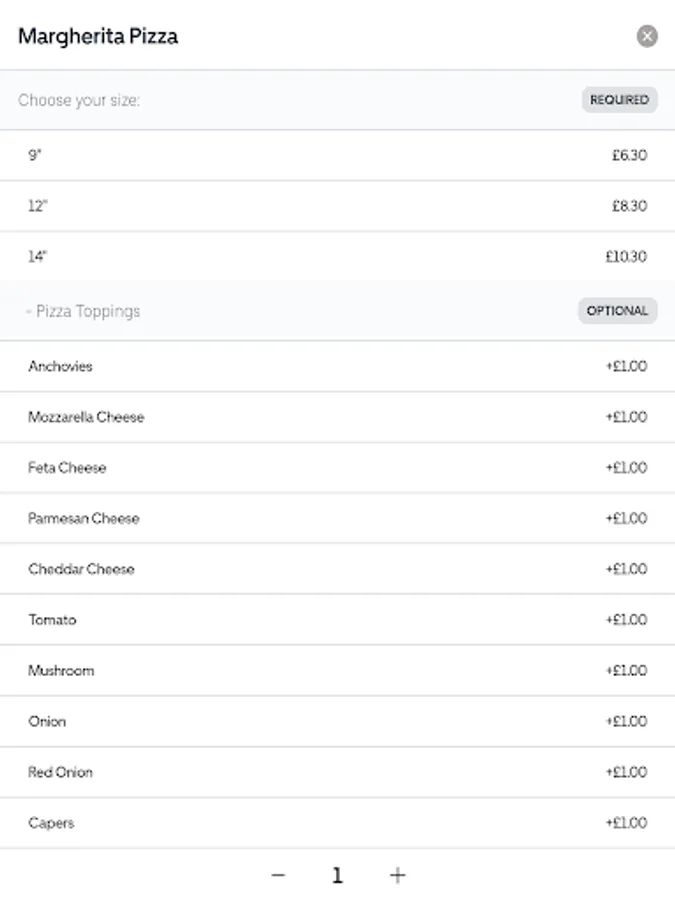675x900 pixels.
Task: Select Feta Cheese topping
Action: click(337, 468)
